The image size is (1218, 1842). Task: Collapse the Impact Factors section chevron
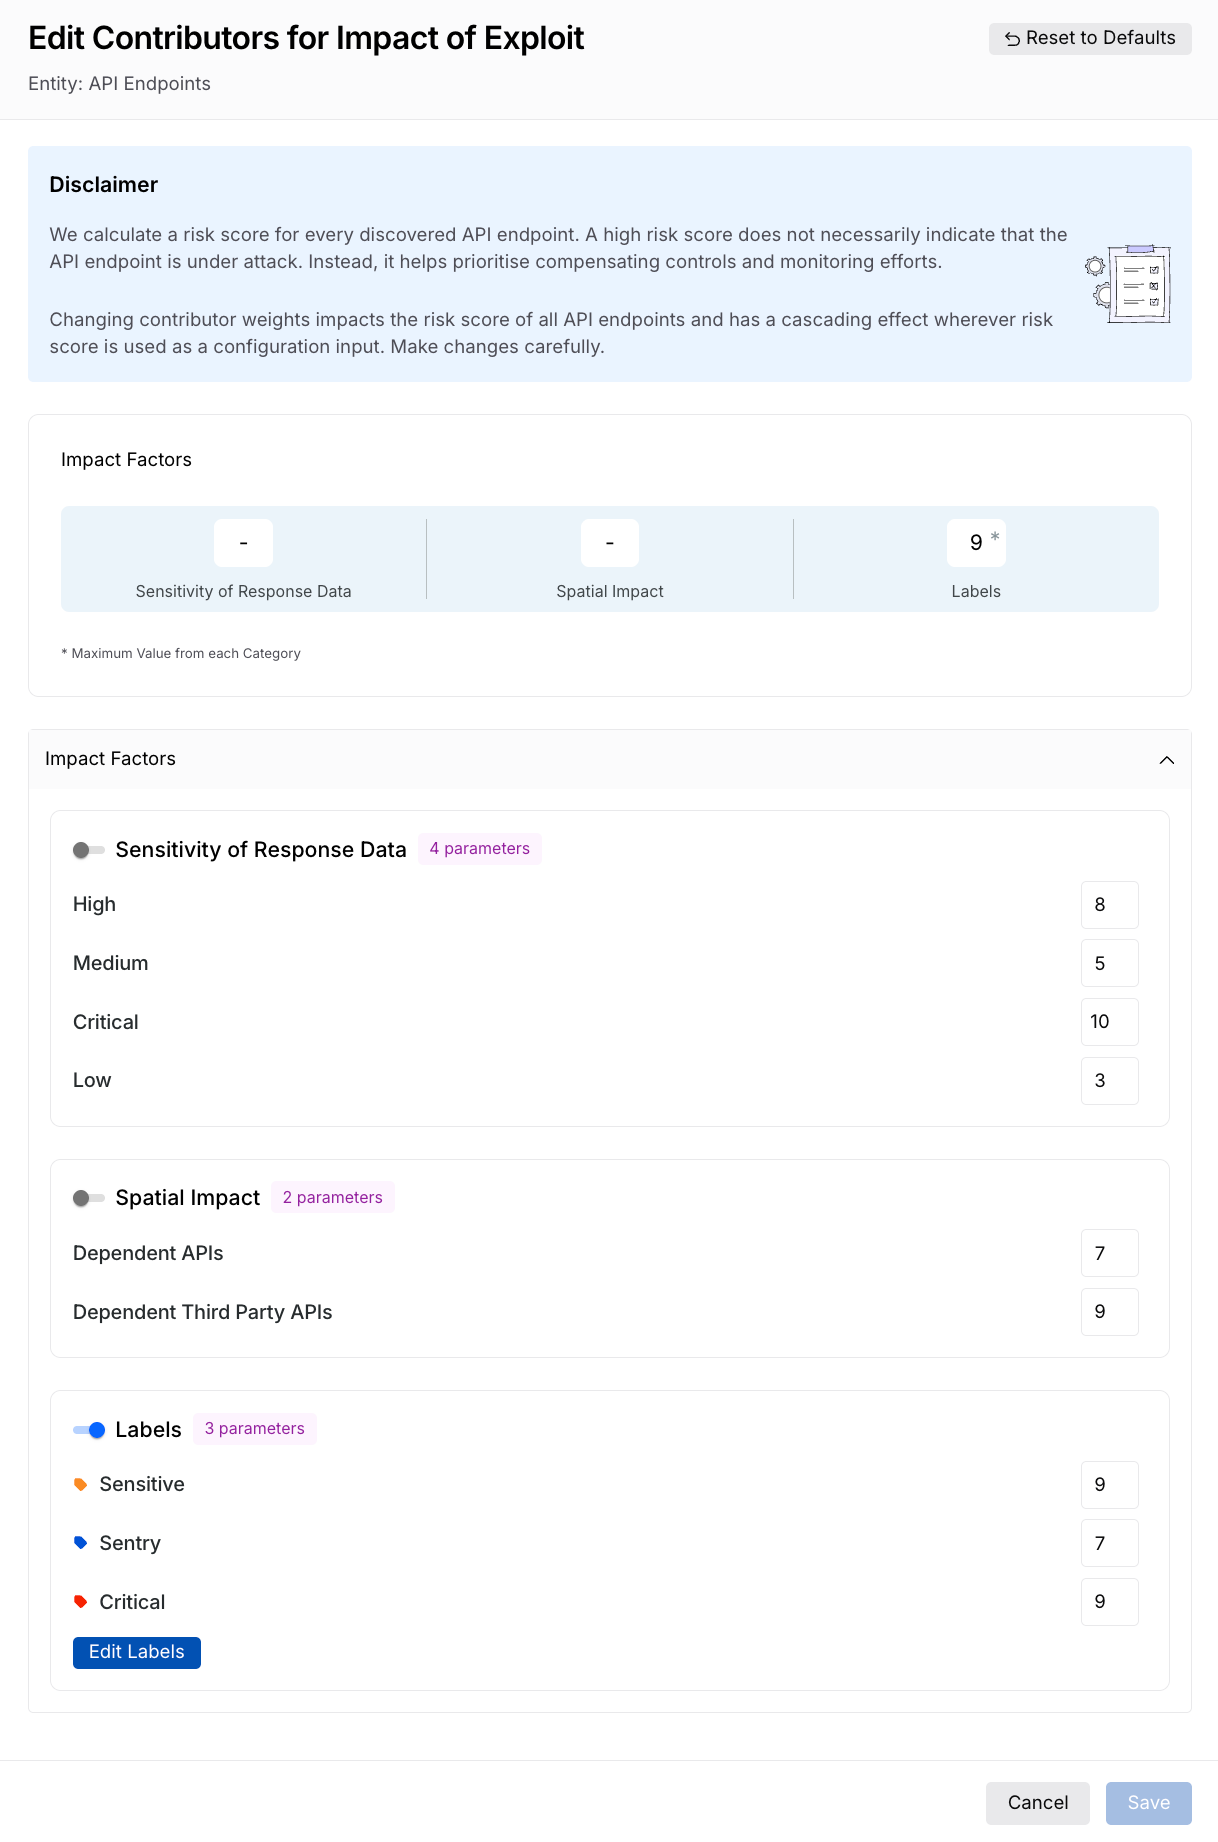point(1167,760)
